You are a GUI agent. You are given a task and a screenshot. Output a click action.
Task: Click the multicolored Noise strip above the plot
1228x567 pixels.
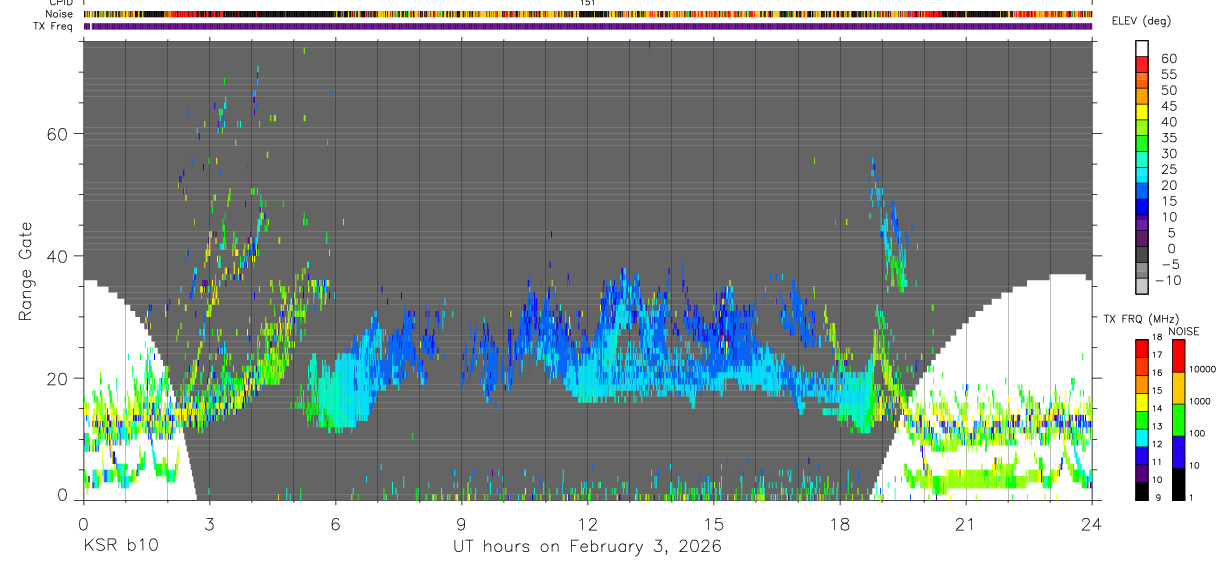[588, 14]
